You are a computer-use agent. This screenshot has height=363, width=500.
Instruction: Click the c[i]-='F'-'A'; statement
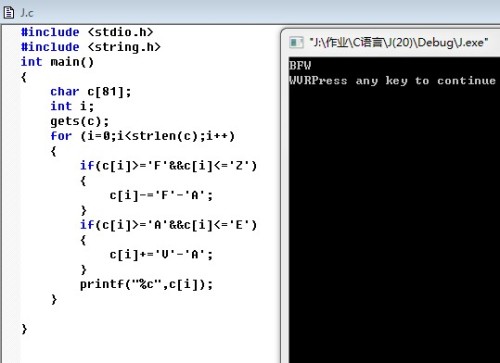click(161, 195)
